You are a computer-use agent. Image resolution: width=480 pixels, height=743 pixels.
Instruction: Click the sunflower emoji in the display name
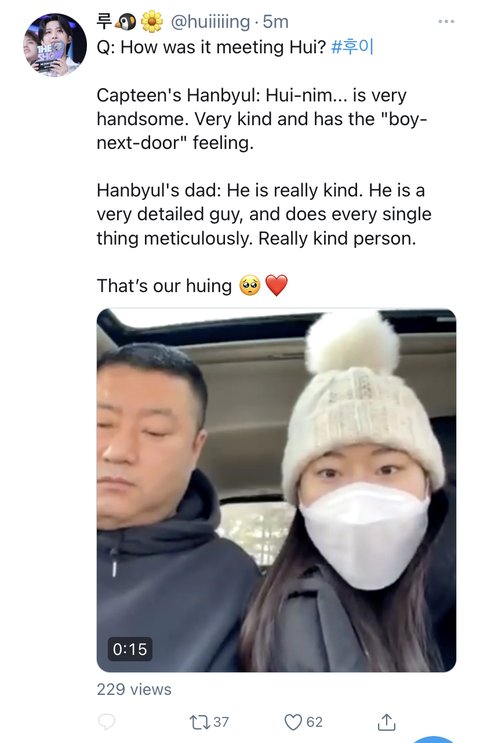pos(152,21)
